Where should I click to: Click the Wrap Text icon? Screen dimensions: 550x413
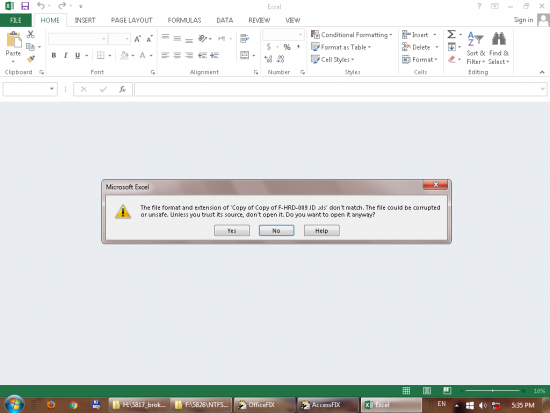click(x=244, y=39)
